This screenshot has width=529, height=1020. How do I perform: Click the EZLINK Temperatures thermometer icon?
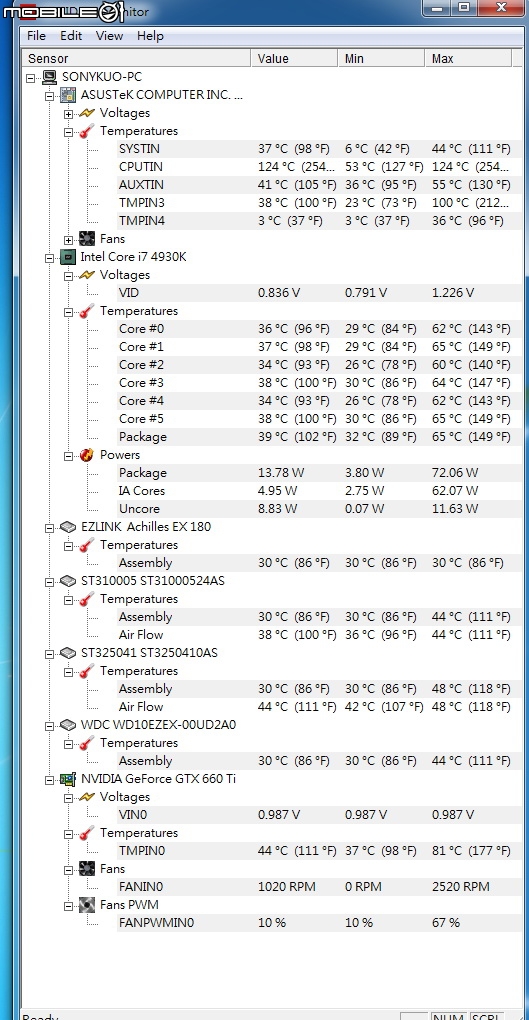pyautogui.click(x=87, y=545)
